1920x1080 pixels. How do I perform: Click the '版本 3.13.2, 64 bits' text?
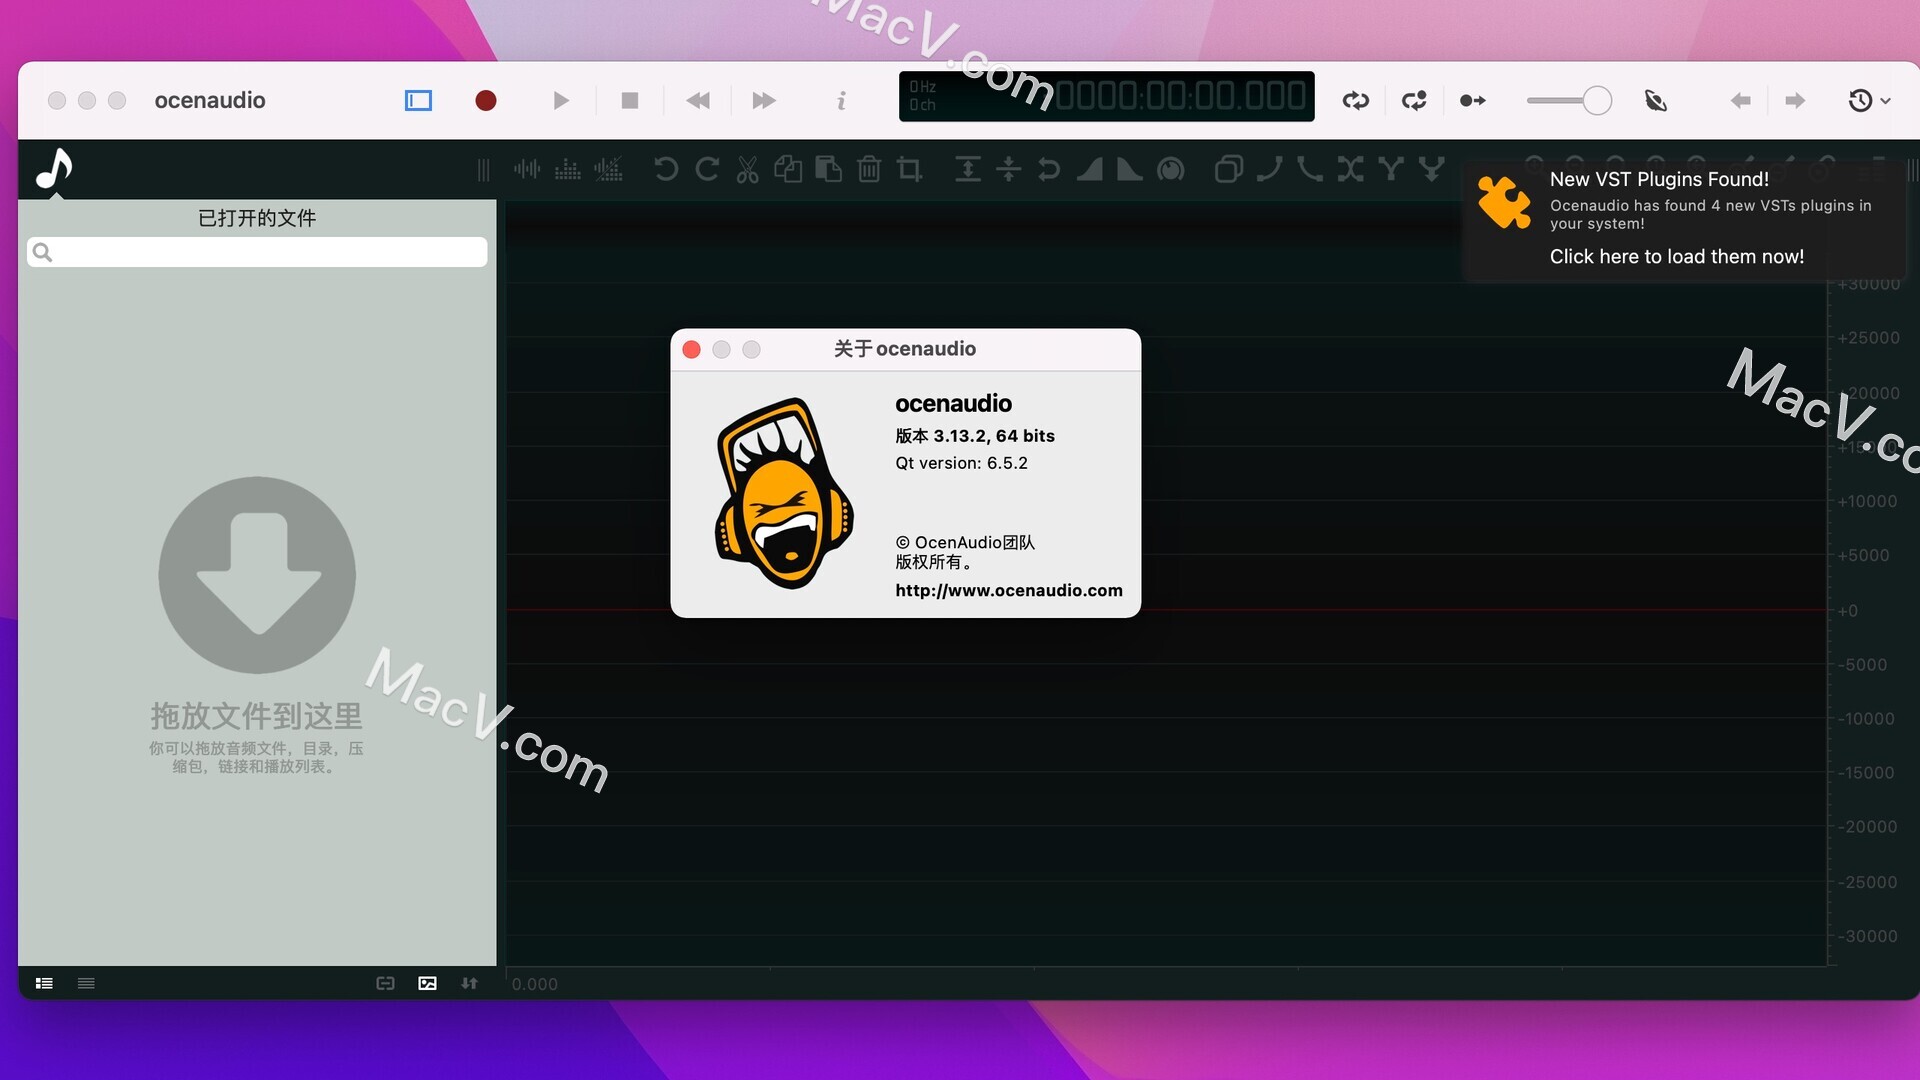tap(975, 436)
